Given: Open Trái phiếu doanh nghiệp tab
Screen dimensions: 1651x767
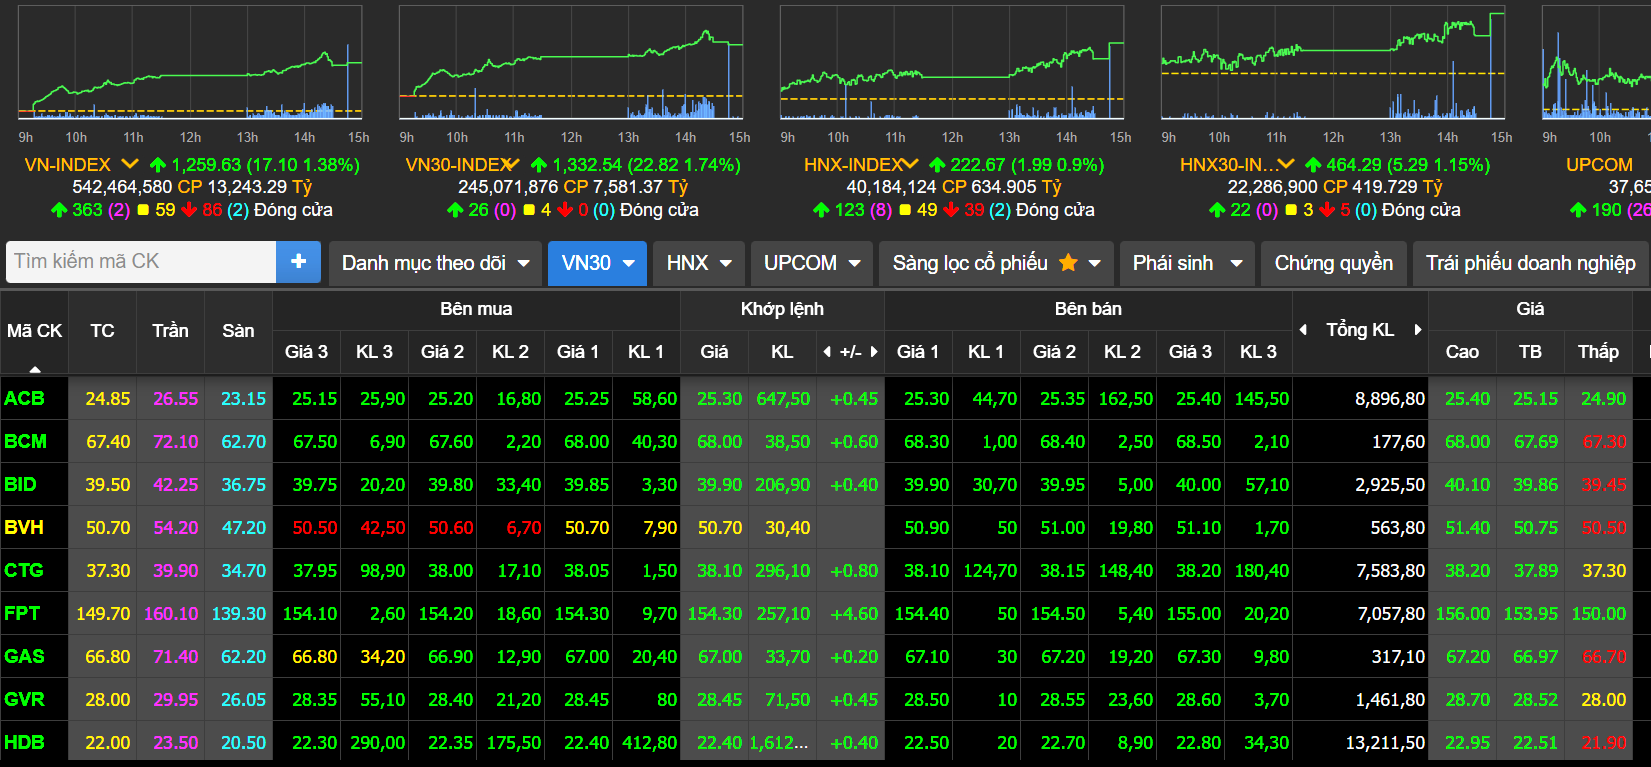Looking at the screenshot, I should point(1531,263).
